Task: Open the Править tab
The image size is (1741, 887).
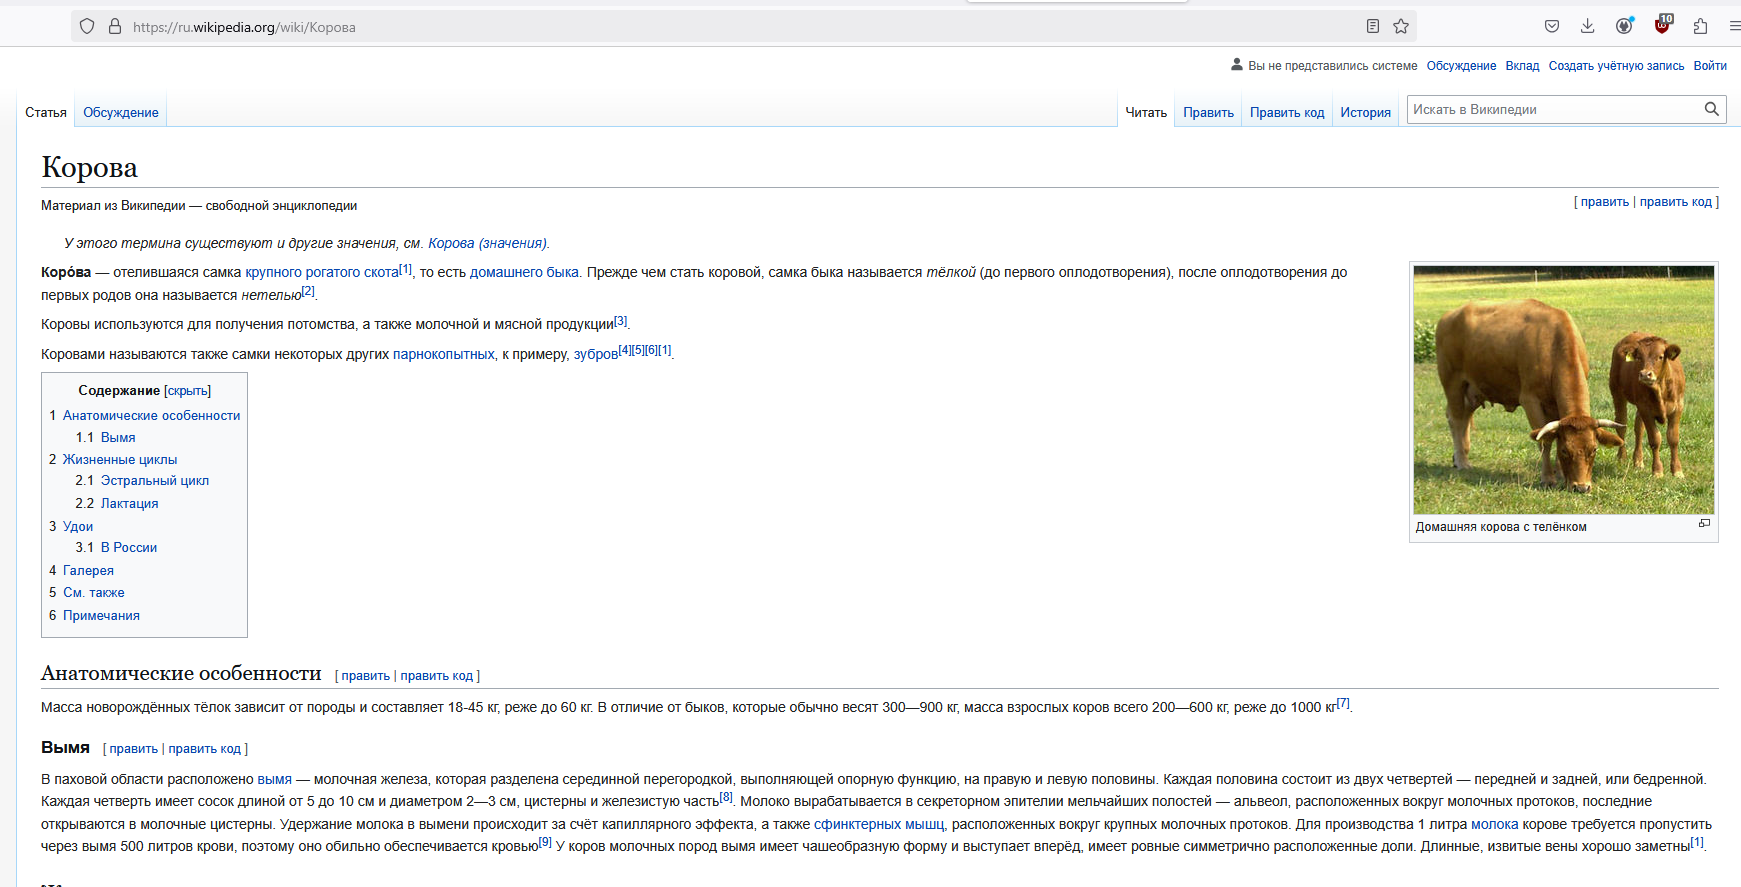Action: coord(1209,112)
